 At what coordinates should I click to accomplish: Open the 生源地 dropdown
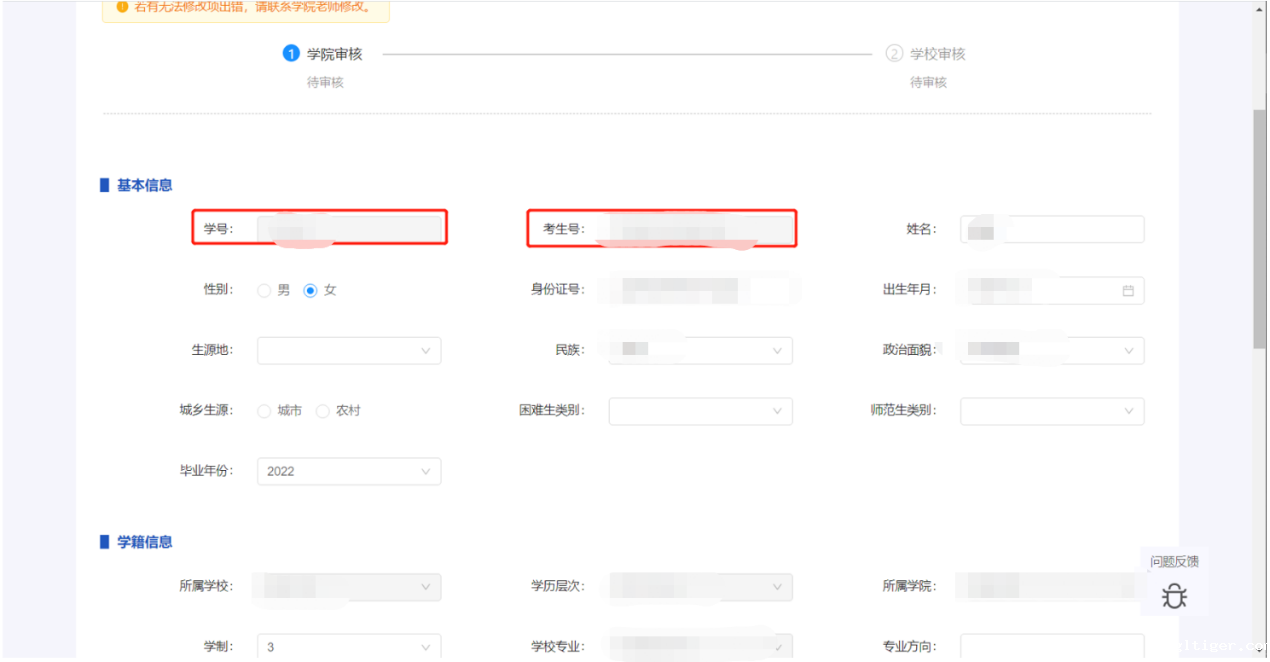coord(348,351)
